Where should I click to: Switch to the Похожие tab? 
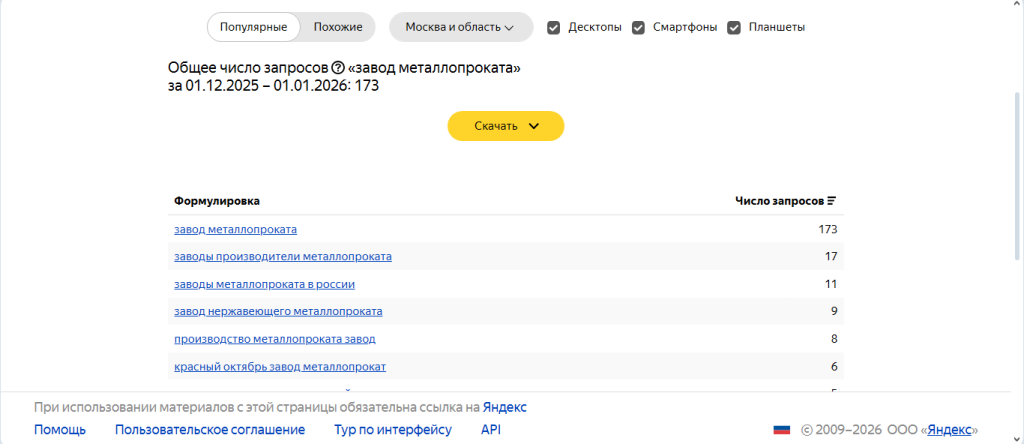point(338,27)
